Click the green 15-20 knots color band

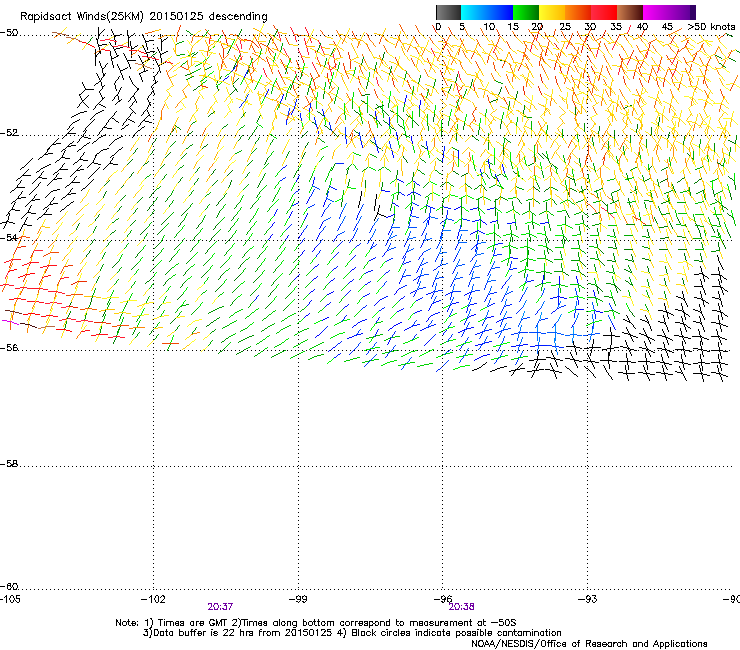tap(526, 12)
